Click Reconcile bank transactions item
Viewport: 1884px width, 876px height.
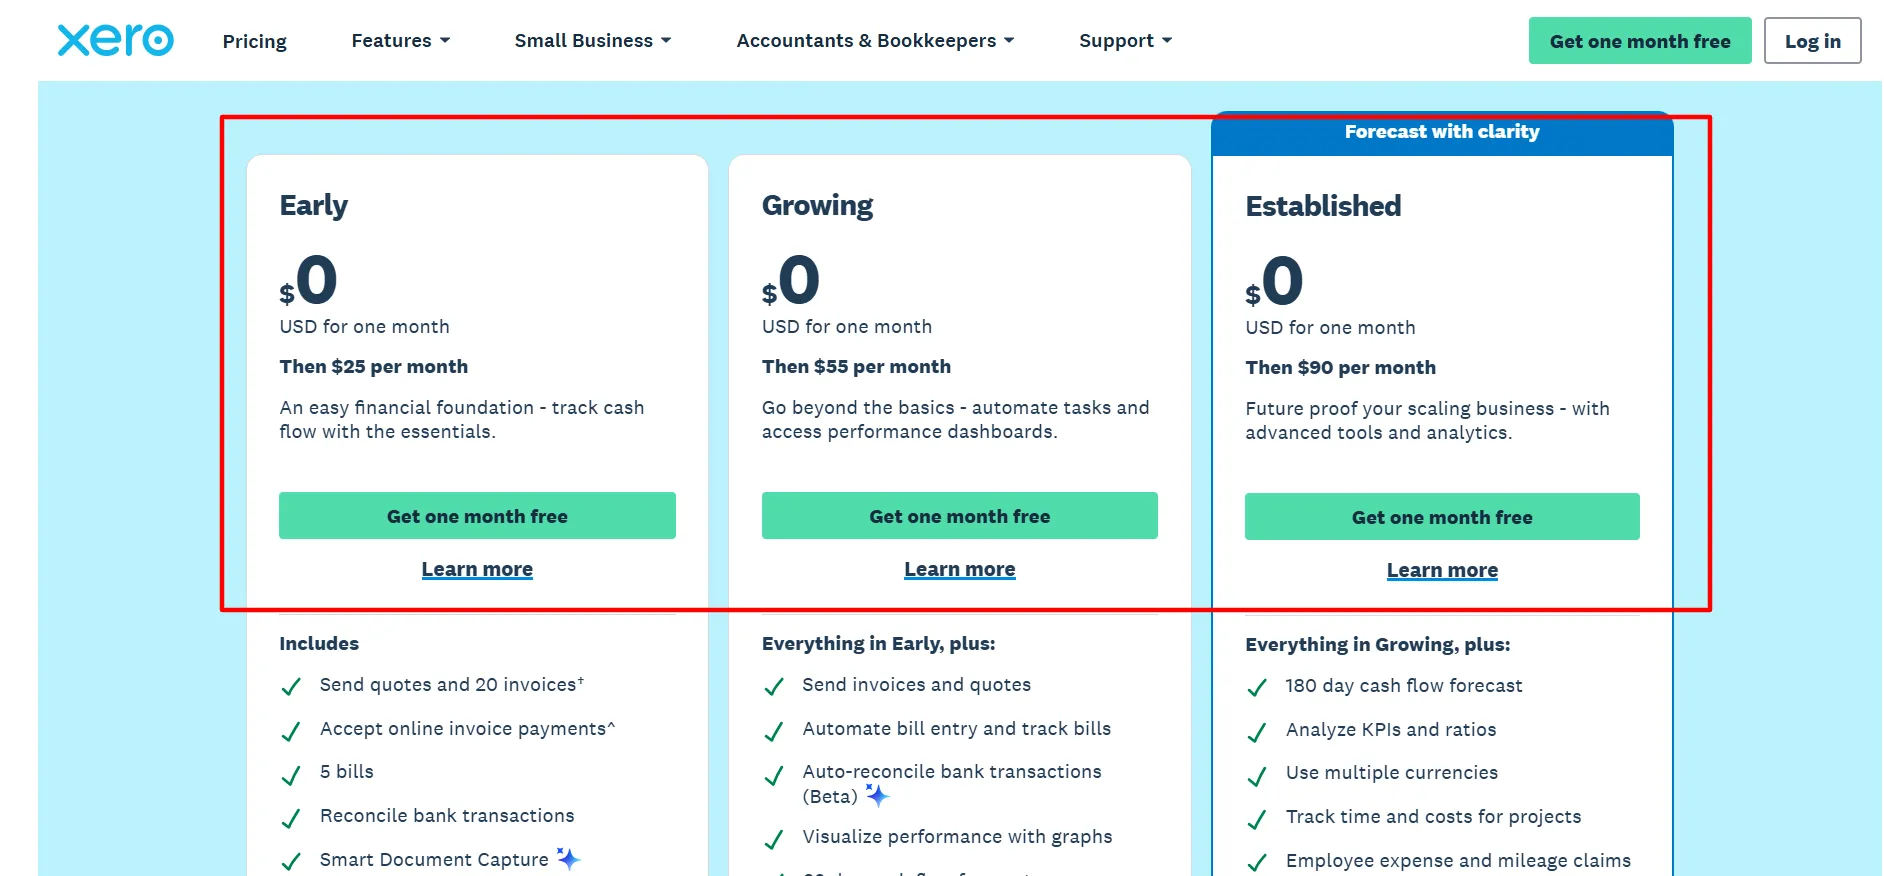pyautogui.click(x=447, y=816)
